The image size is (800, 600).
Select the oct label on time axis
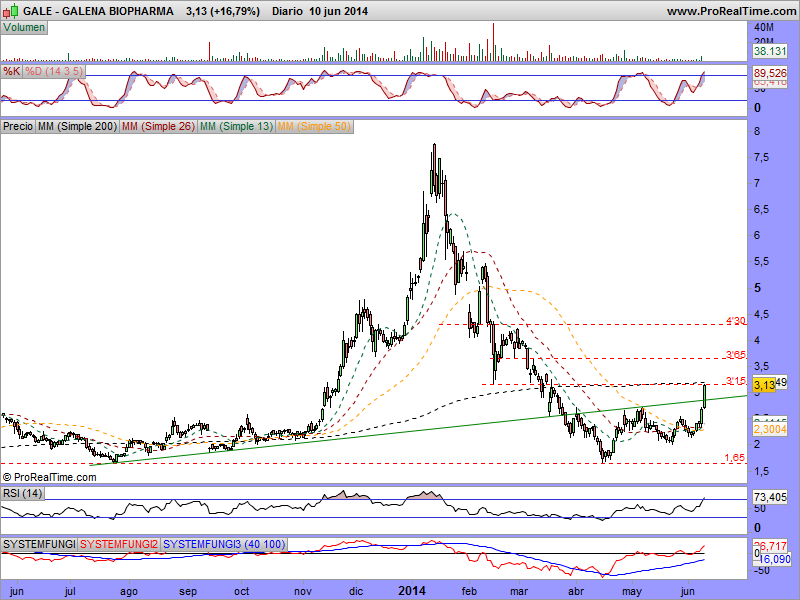coord(241,591)
